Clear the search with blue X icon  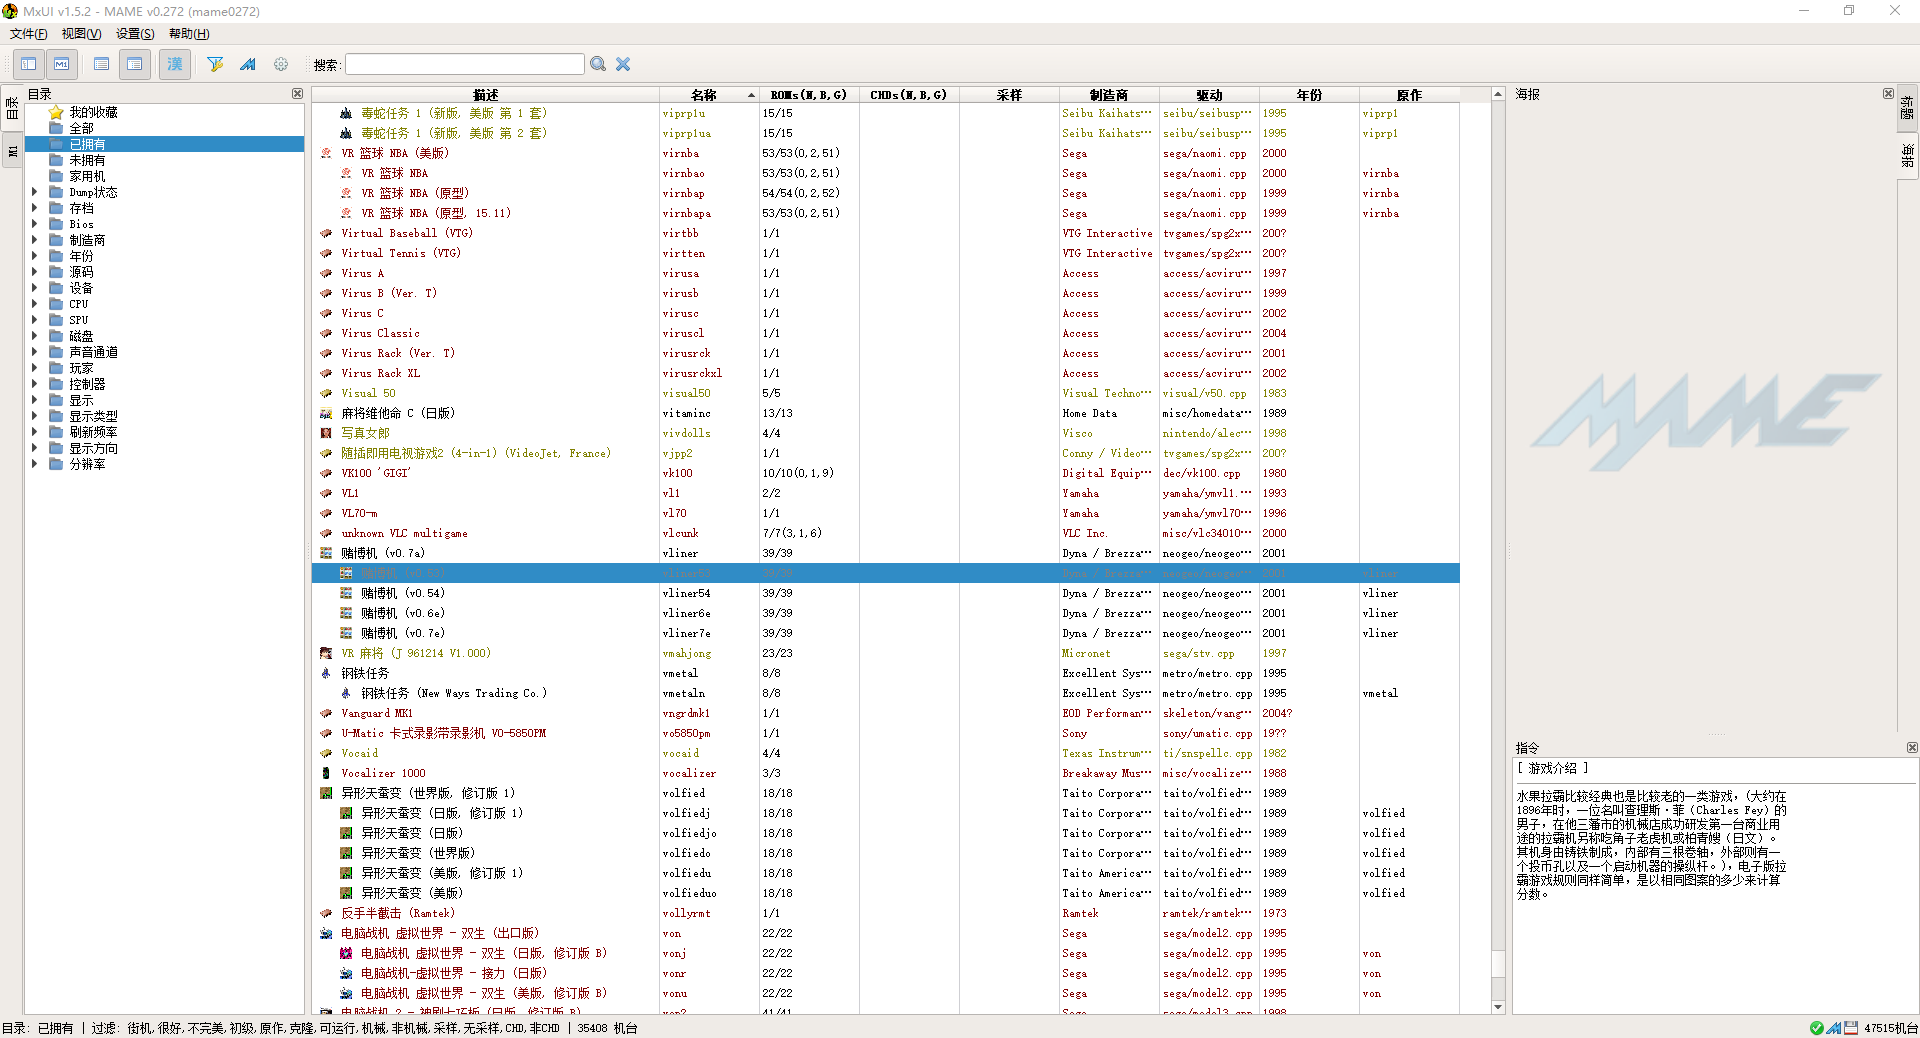click(x=623, y=64)
